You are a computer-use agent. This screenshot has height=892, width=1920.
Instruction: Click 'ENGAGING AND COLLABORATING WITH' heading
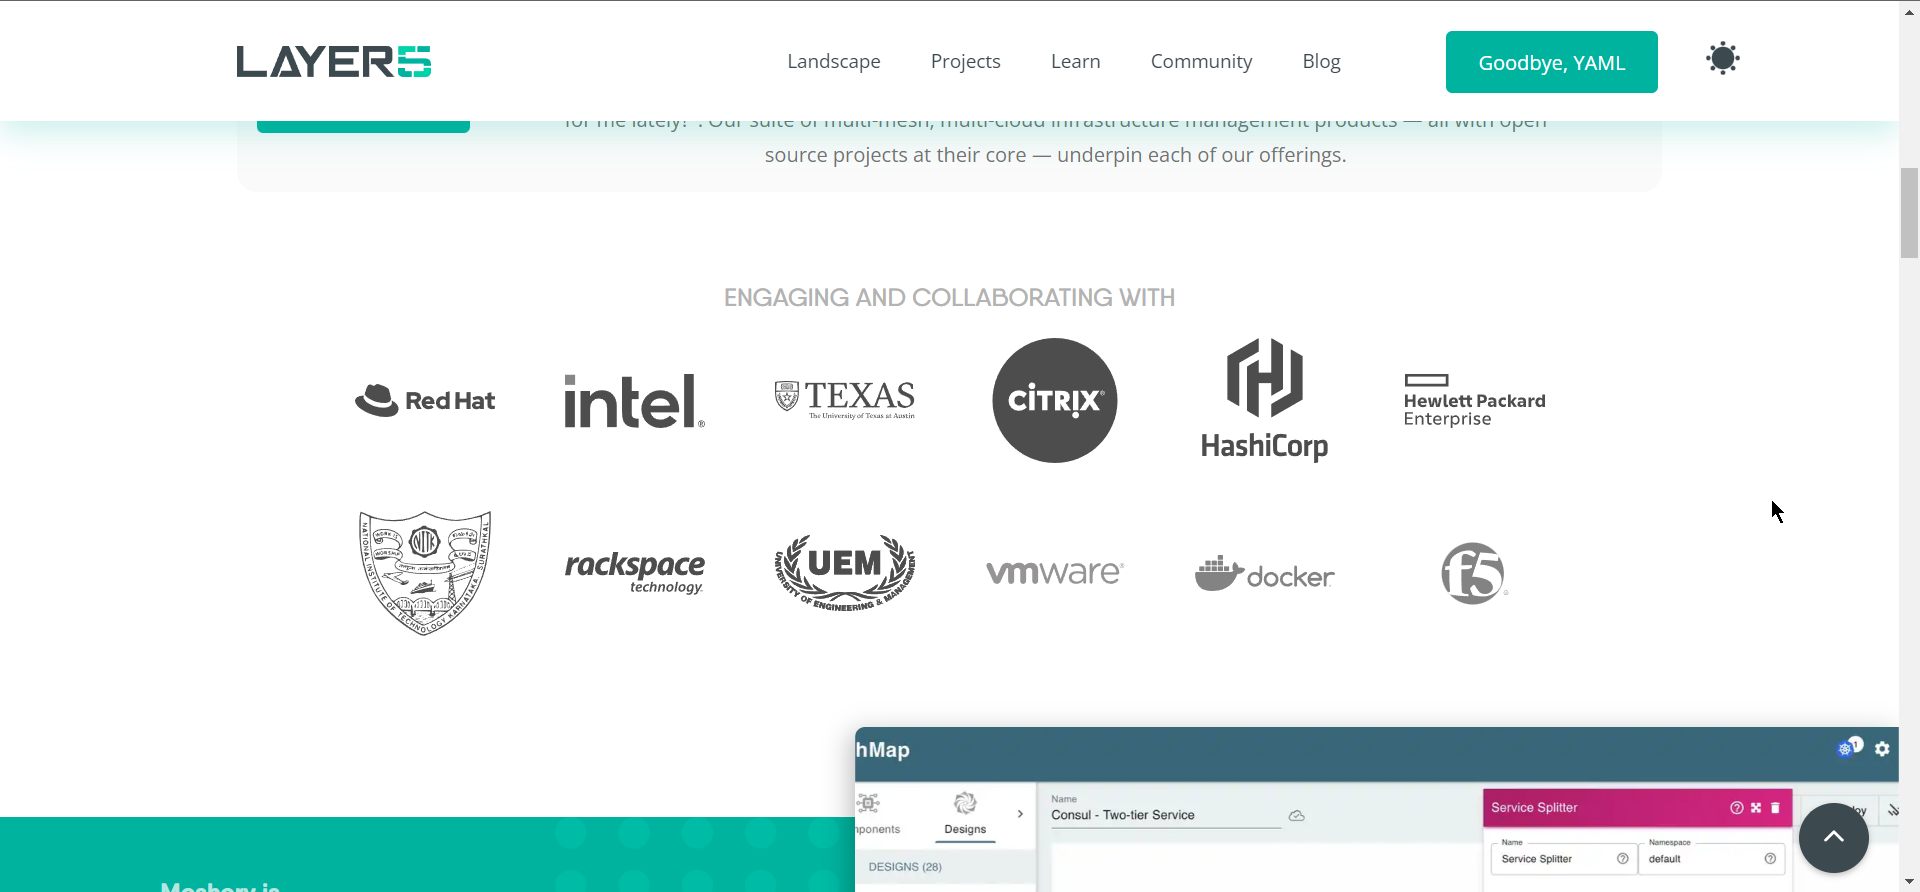(949, 298)
